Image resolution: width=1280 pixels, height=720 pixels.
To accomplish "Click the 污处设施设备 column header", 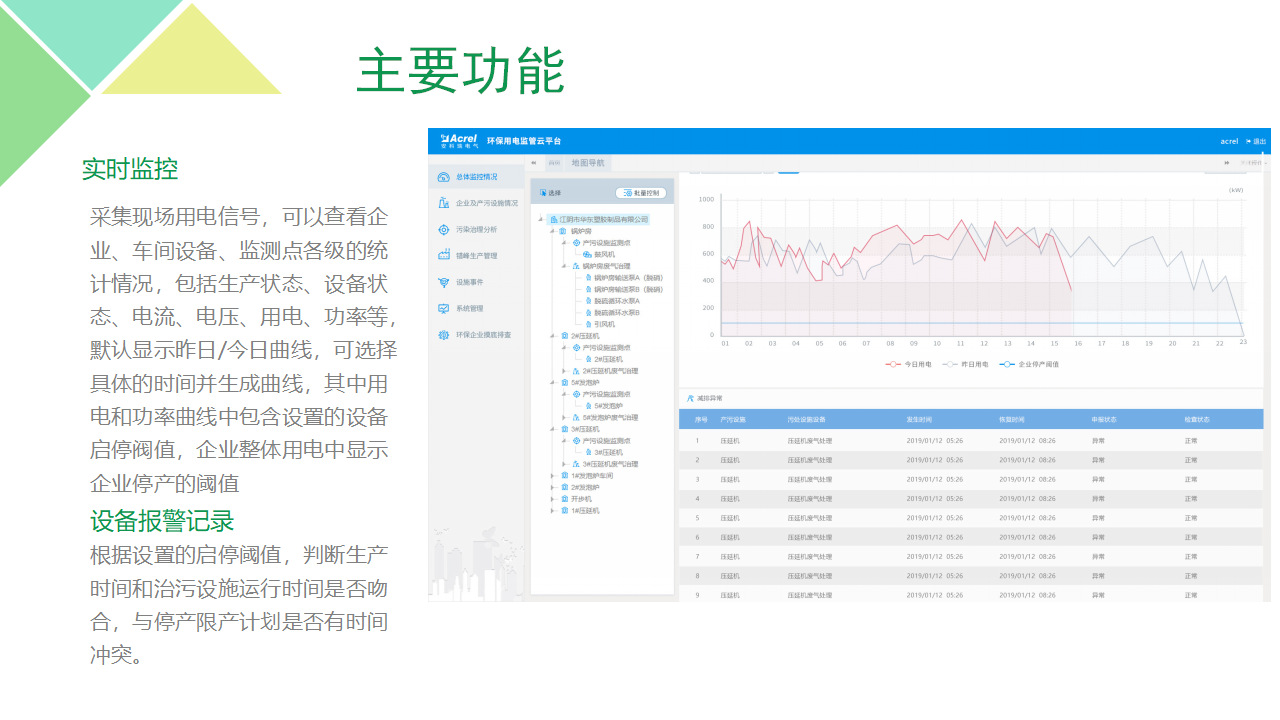I will pos(808,419).
